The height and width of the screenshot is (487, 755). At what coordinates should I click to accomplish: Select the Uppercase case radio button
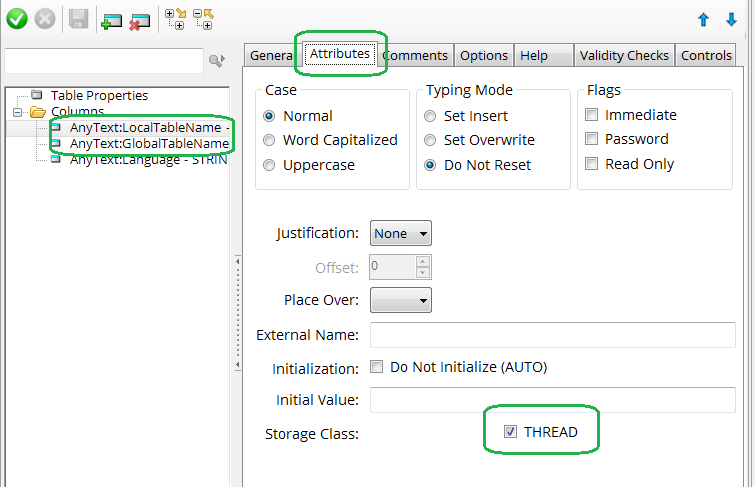tap(268, 165)
